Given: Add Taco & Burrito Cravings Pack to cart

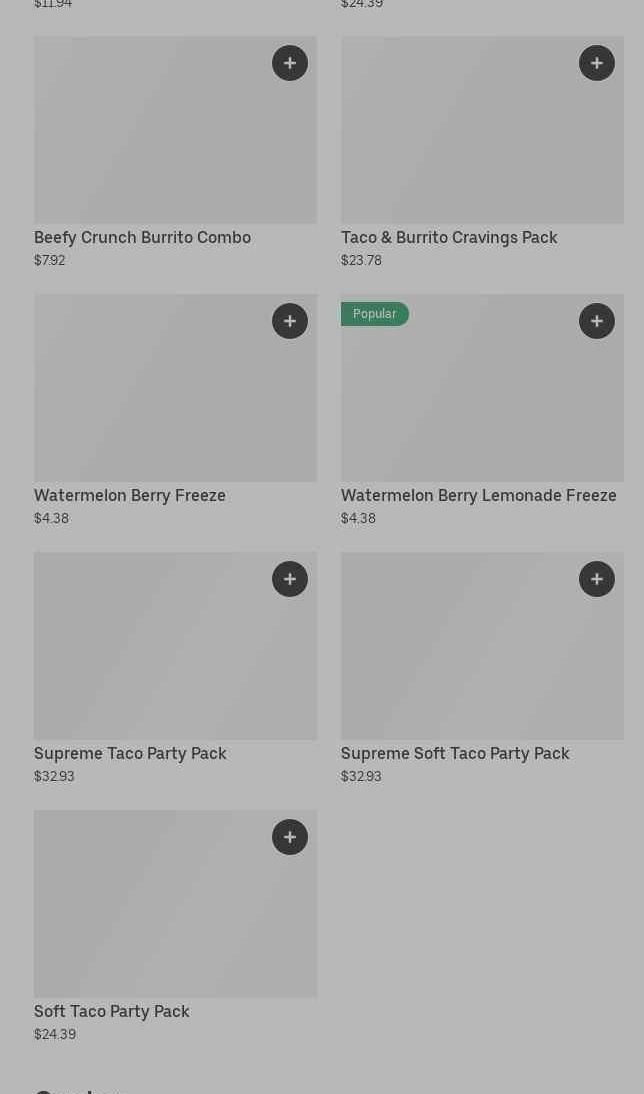Looking at the screenshot, I should coord(597,63).
